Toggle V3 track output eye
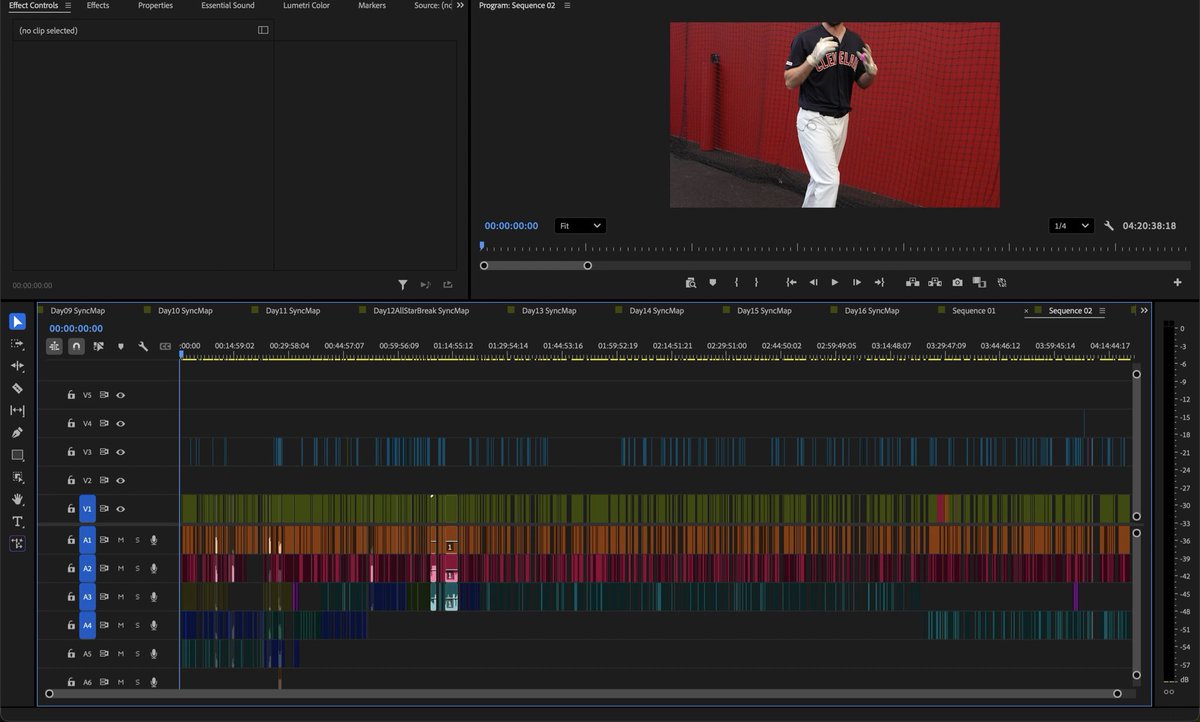The width and height of the screenshot is (1200, 722). (x=120, y=452)
